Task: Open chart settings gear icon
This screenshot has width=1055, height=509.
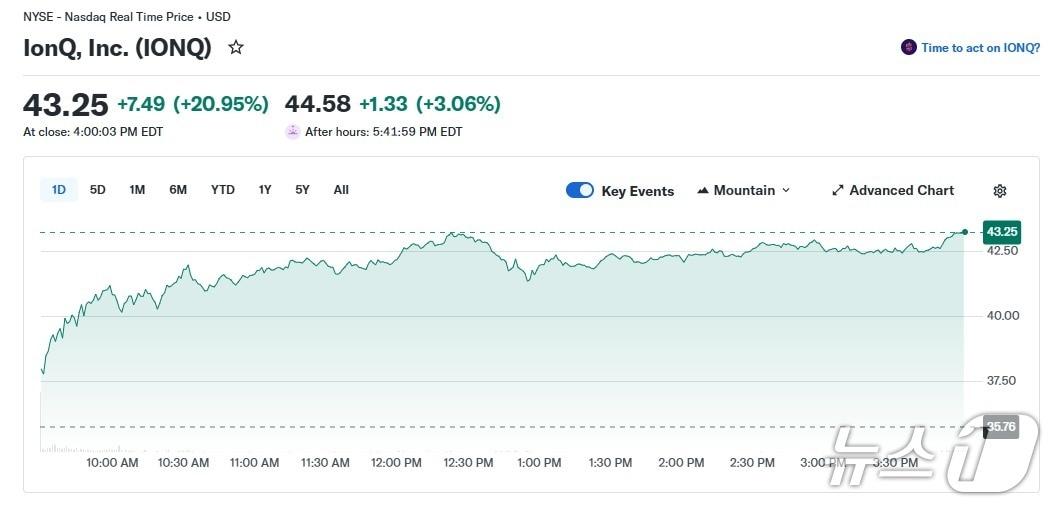Action: click(999, 191)
